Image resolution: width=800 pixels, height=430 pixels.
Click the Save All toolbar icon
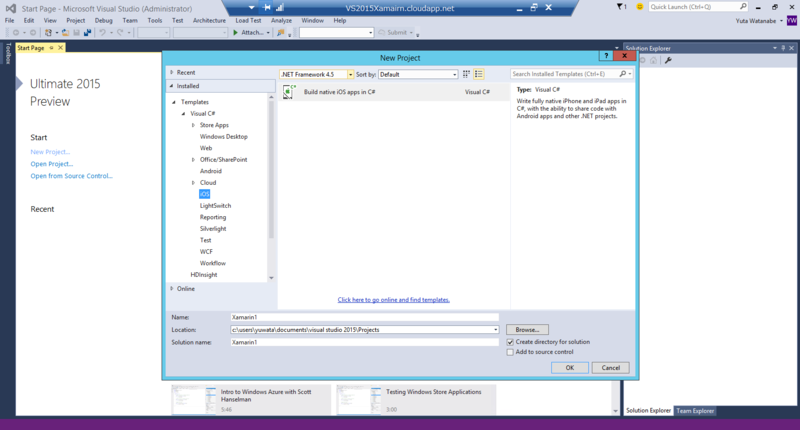pyautogui.click(x=87, y=33)
